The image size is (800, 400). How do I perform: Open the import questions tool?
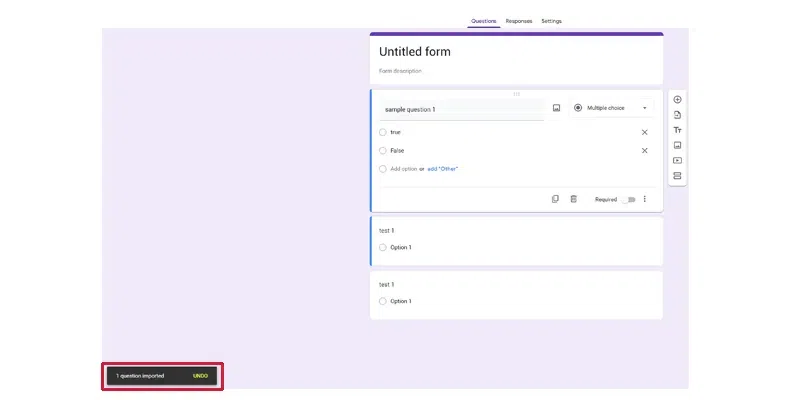tap(677, 115)
